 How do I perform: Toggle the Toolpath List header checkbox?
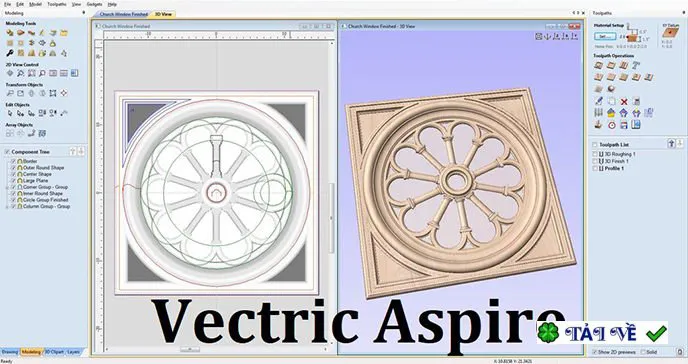595,145
